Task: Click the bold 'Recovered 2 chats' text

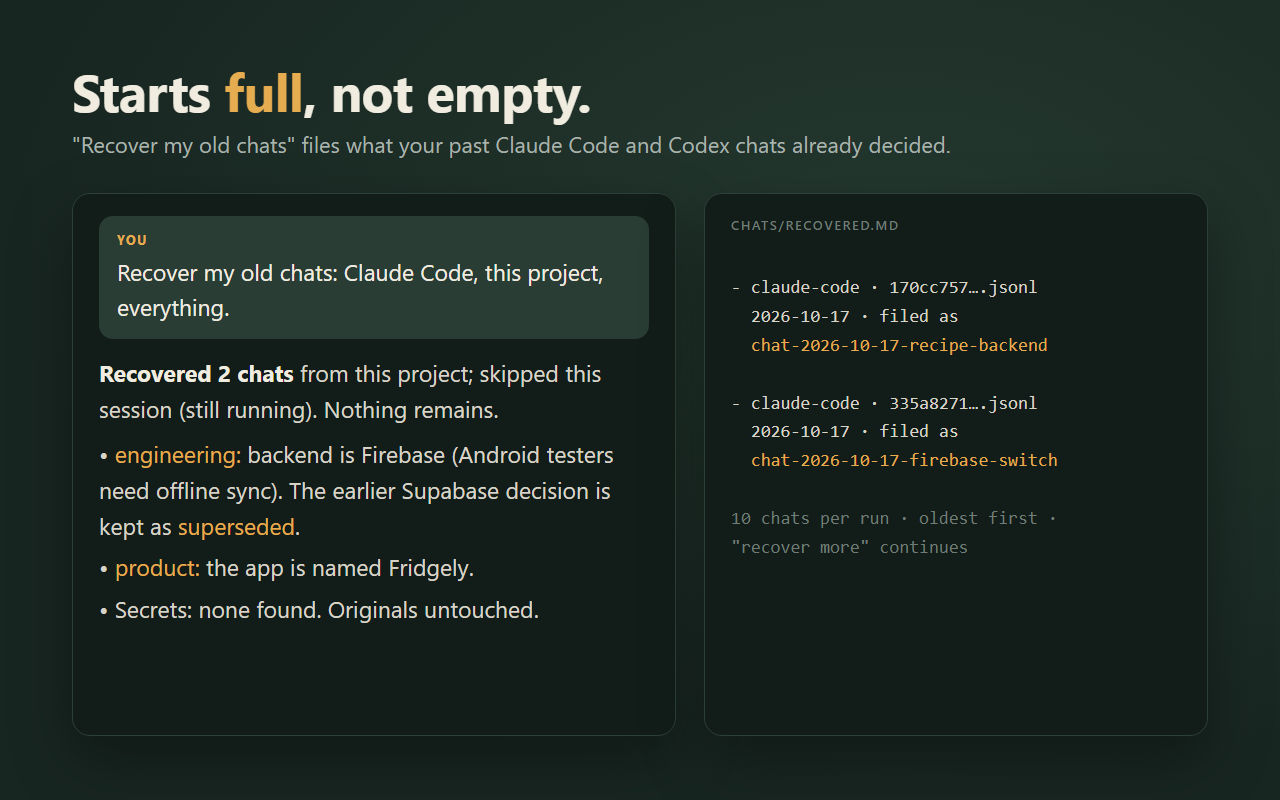Action: (x=196, y=374)
